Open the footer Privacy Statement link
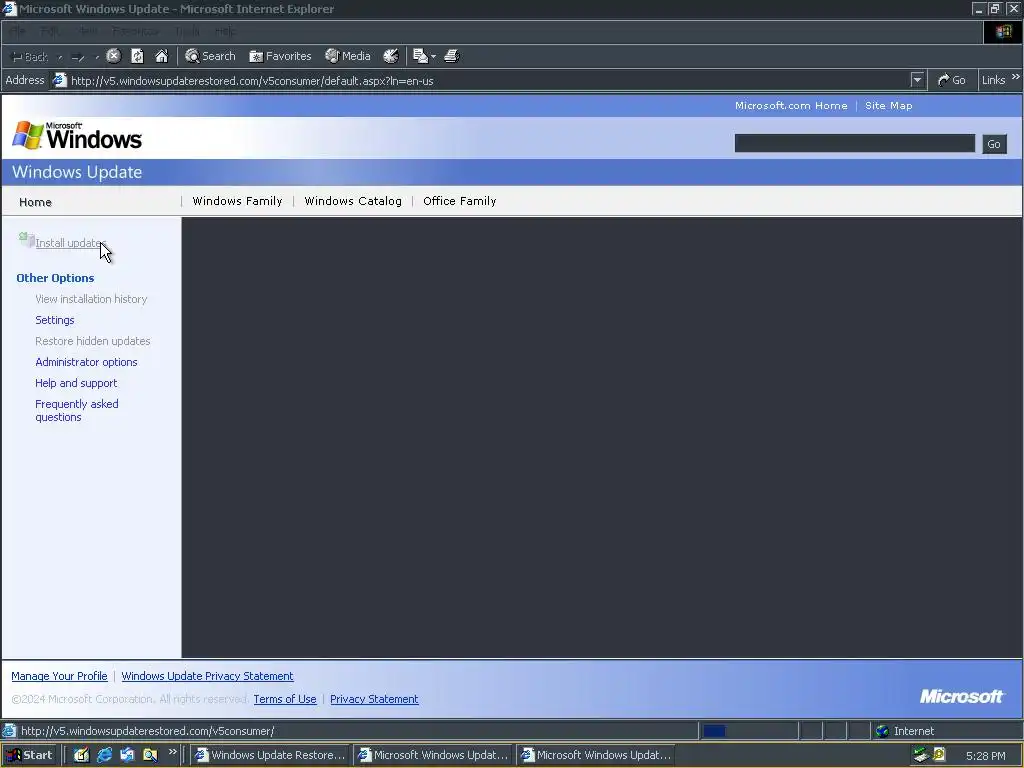The image size is (1024, 768). 374,699
